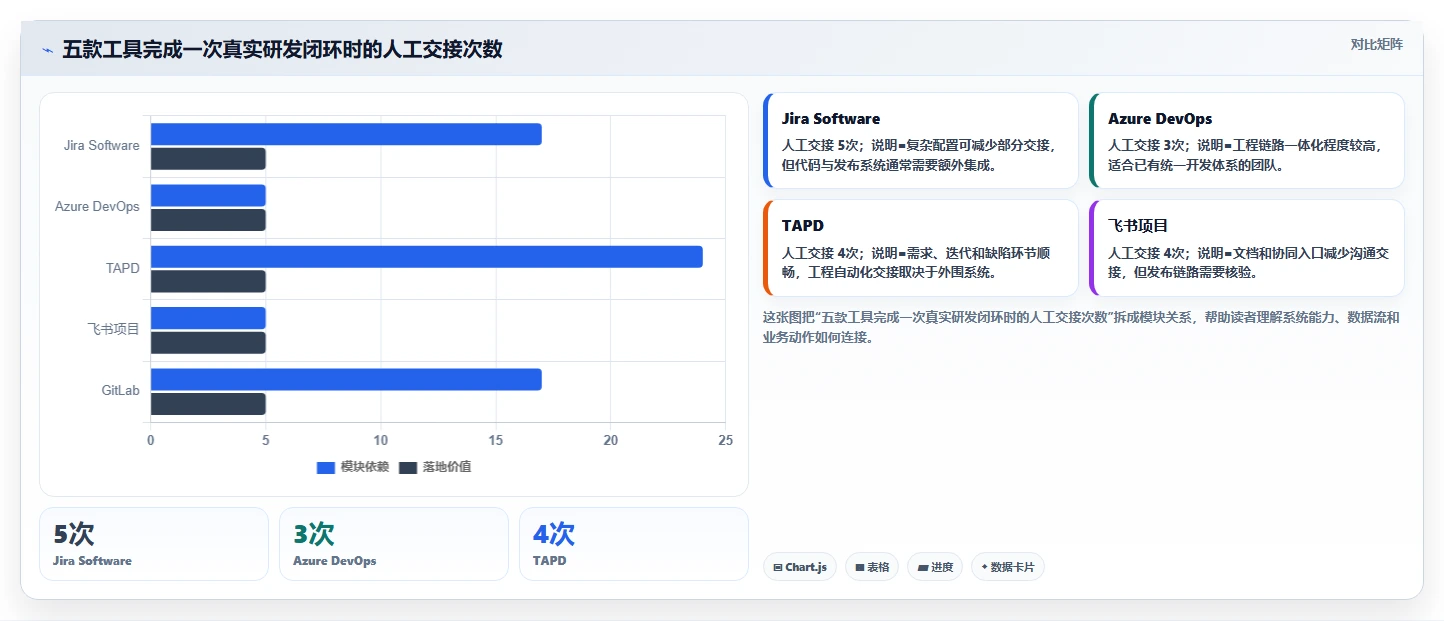This screenshot has height=621, width=1444.
Task: Click the GitLab axis label
Action: (121, 391)
